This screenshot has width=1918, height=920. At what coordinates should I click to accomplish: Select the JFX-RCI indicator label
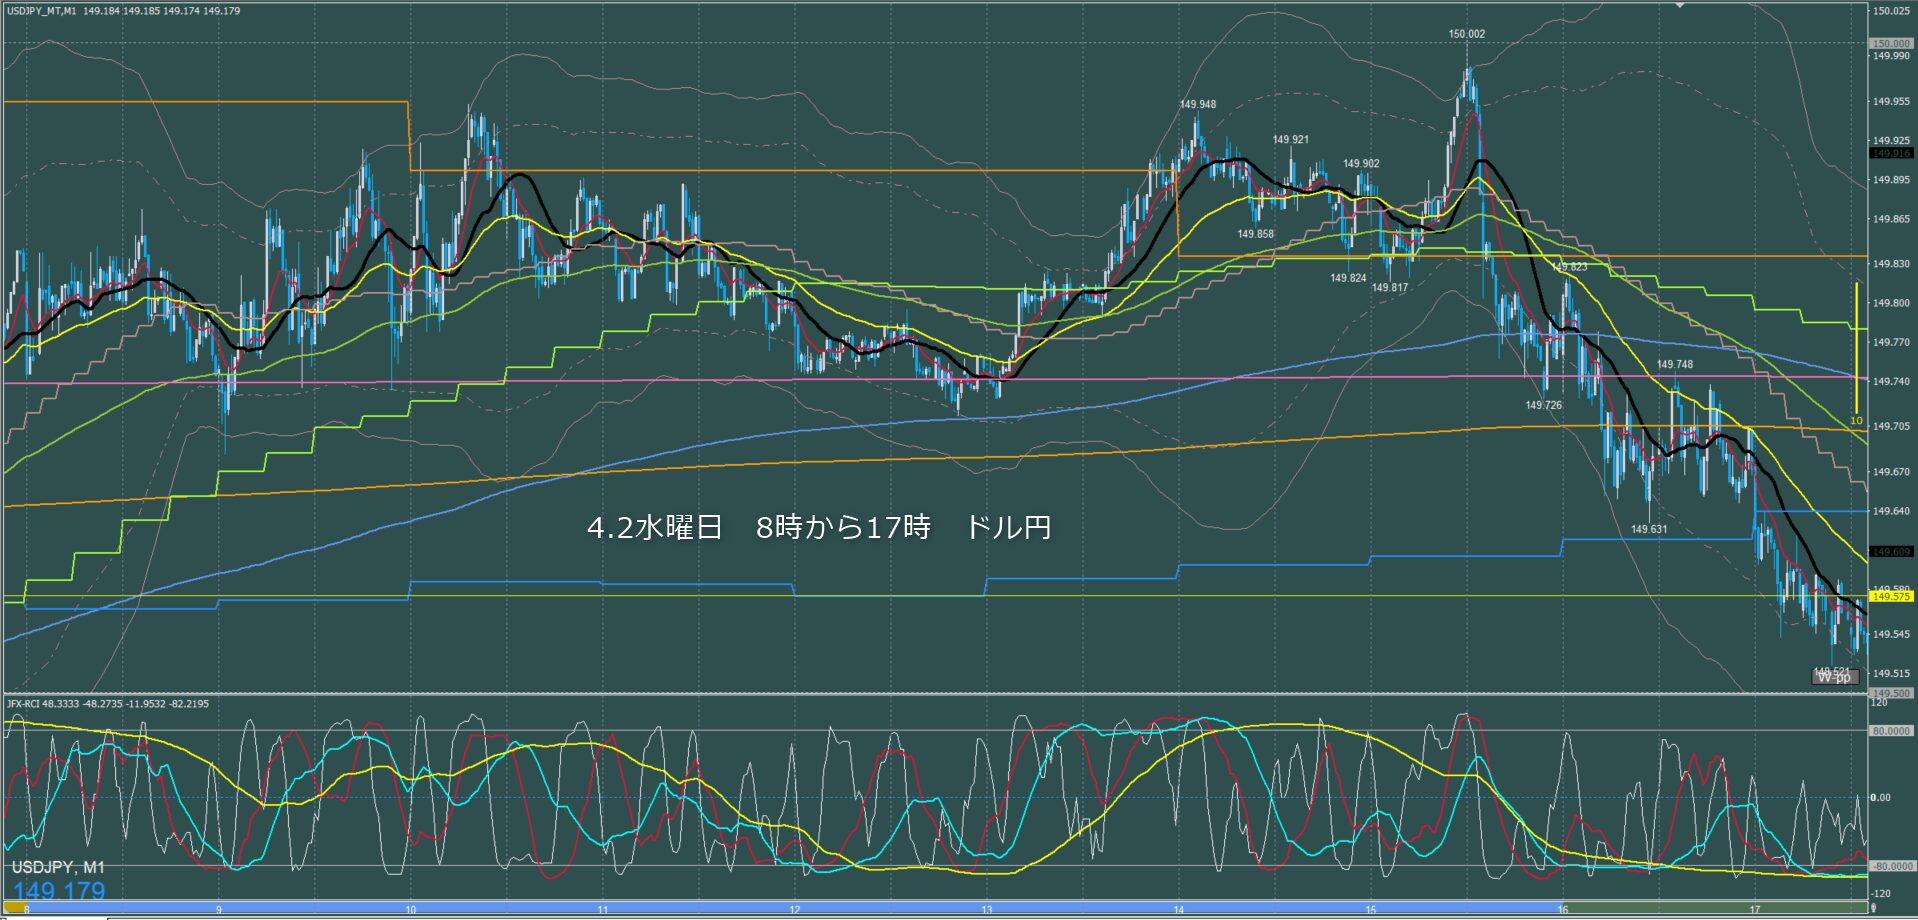tap(24, 704)
